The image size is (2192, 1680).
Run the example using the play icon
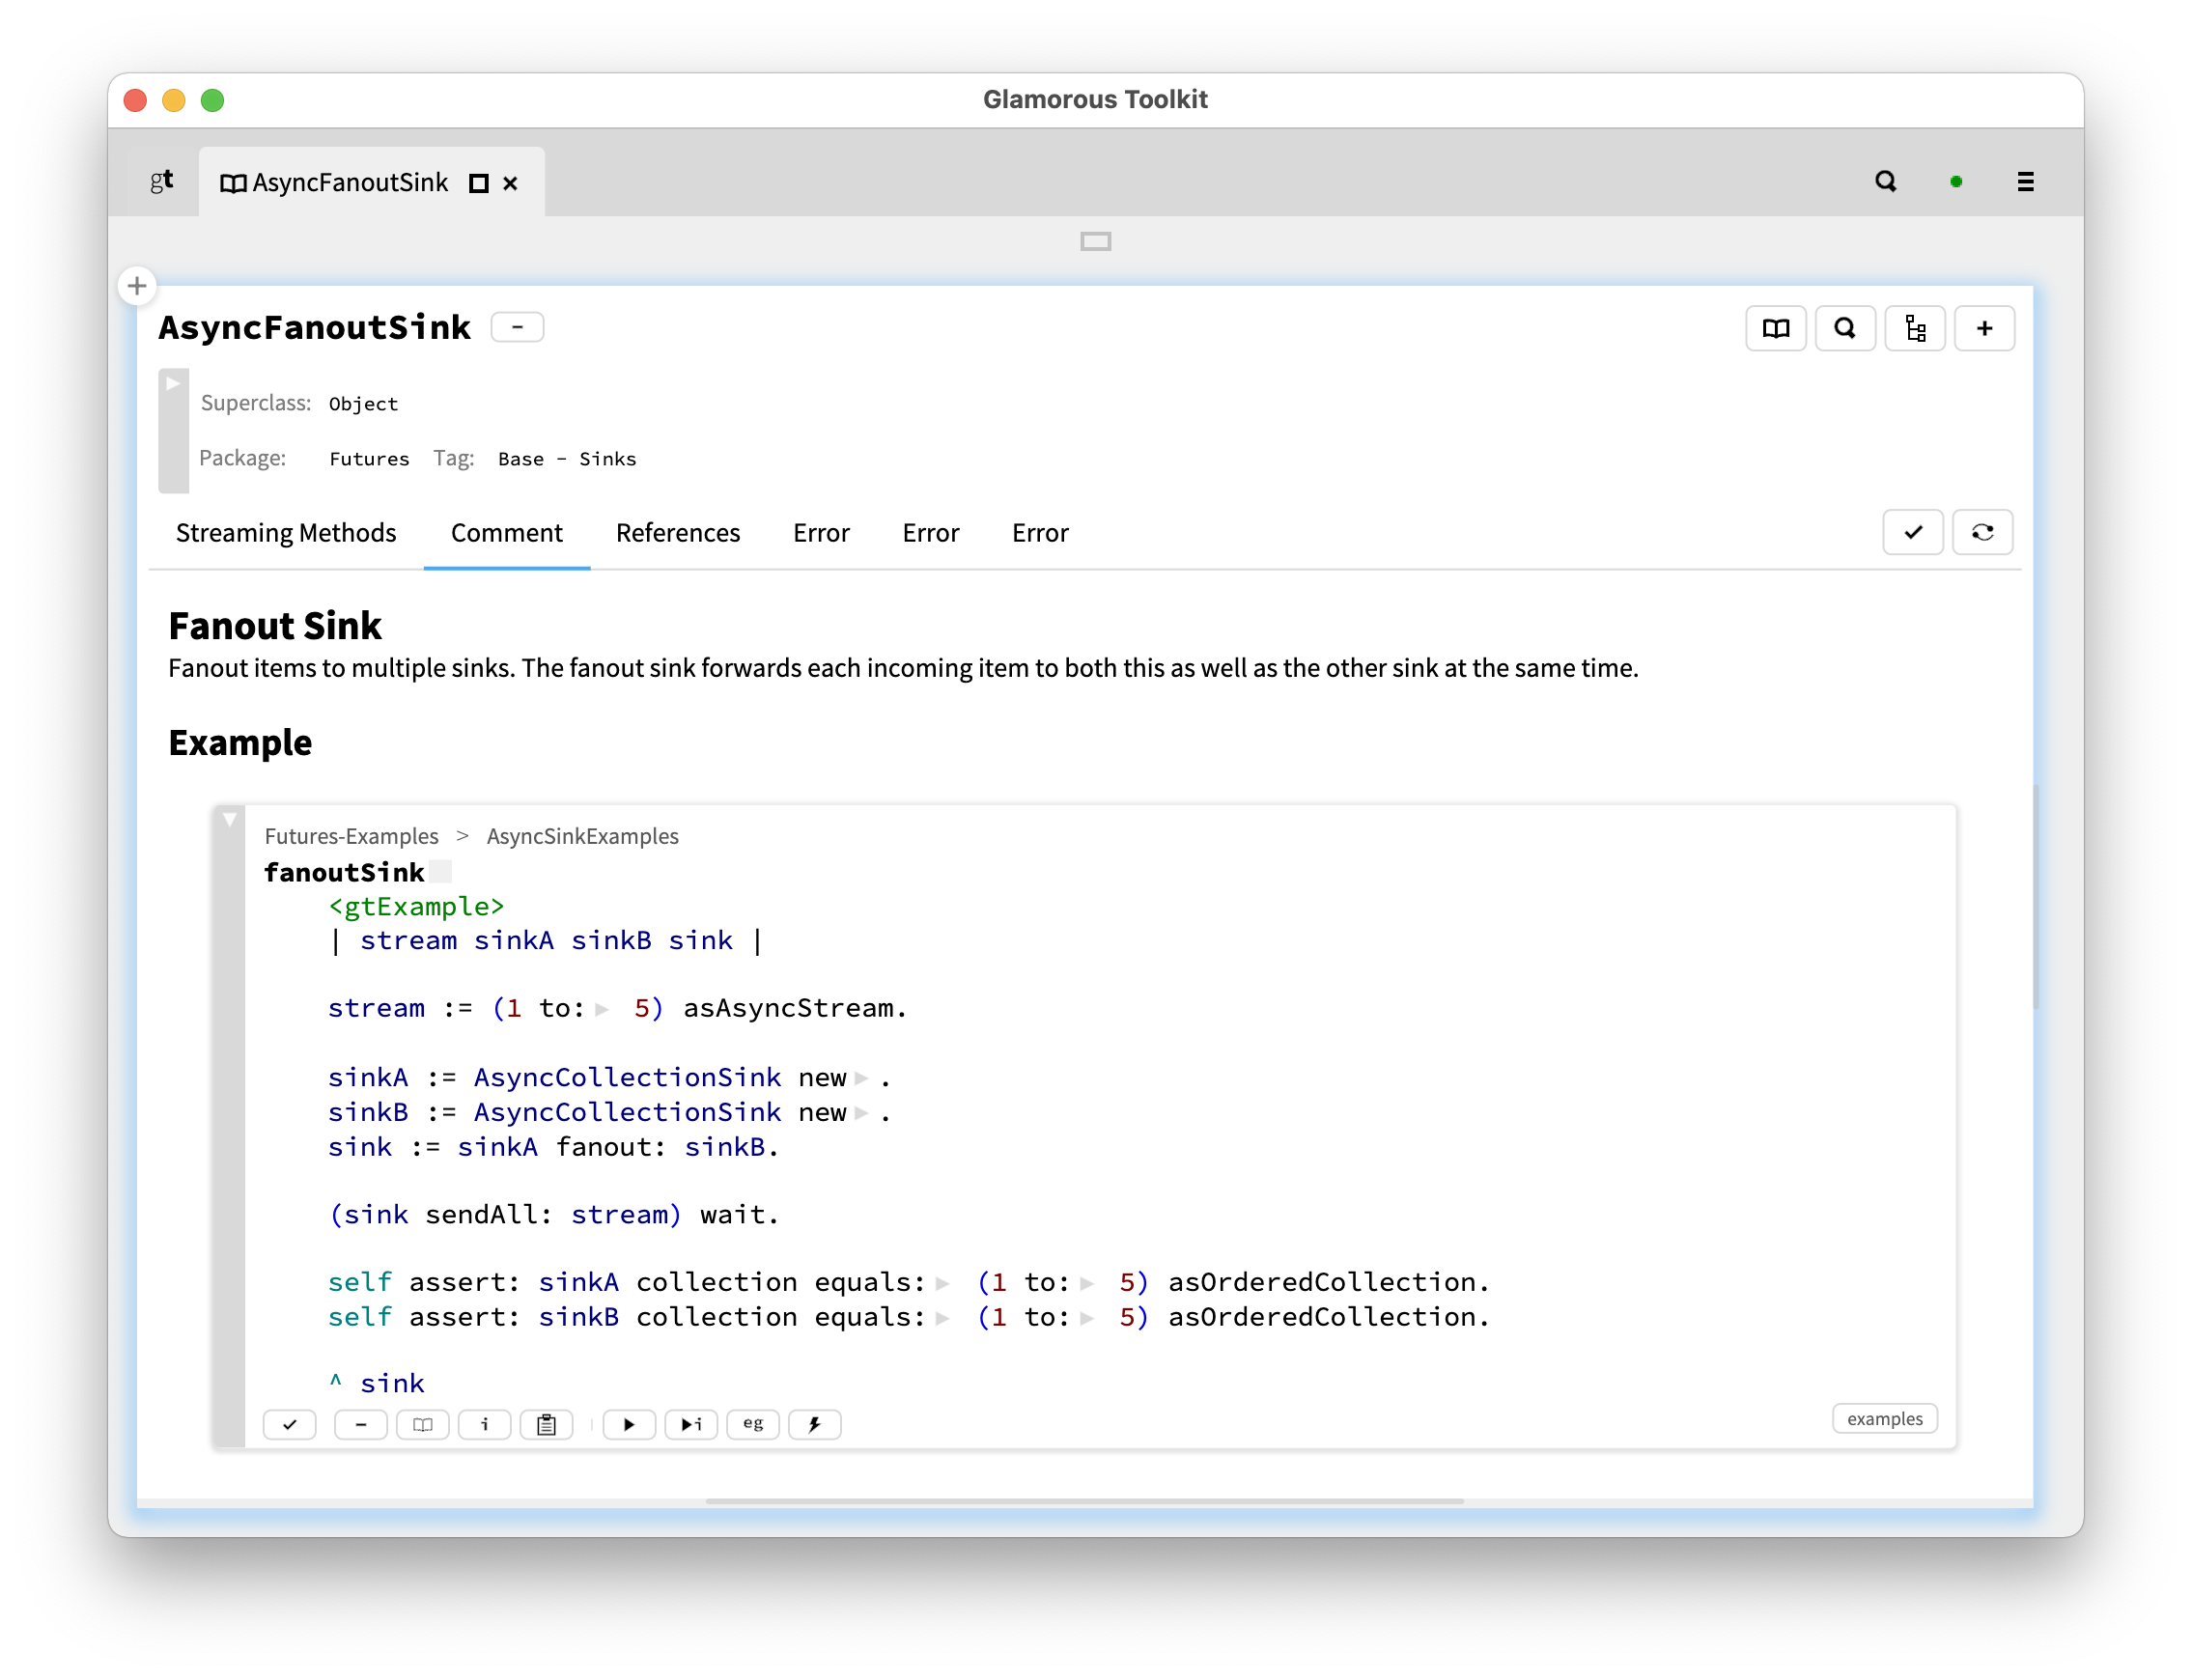pyautogui.click(x=629, y=1424)
